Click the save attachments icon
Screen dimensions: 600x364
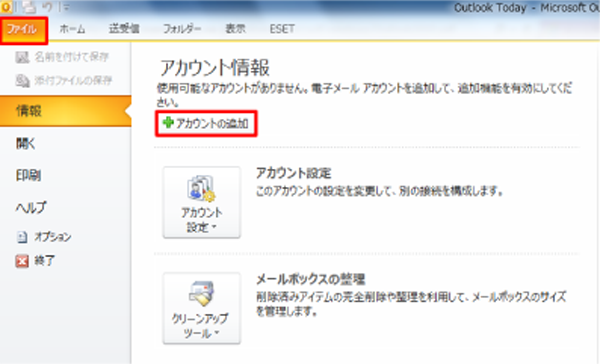[x=22, y=81]
